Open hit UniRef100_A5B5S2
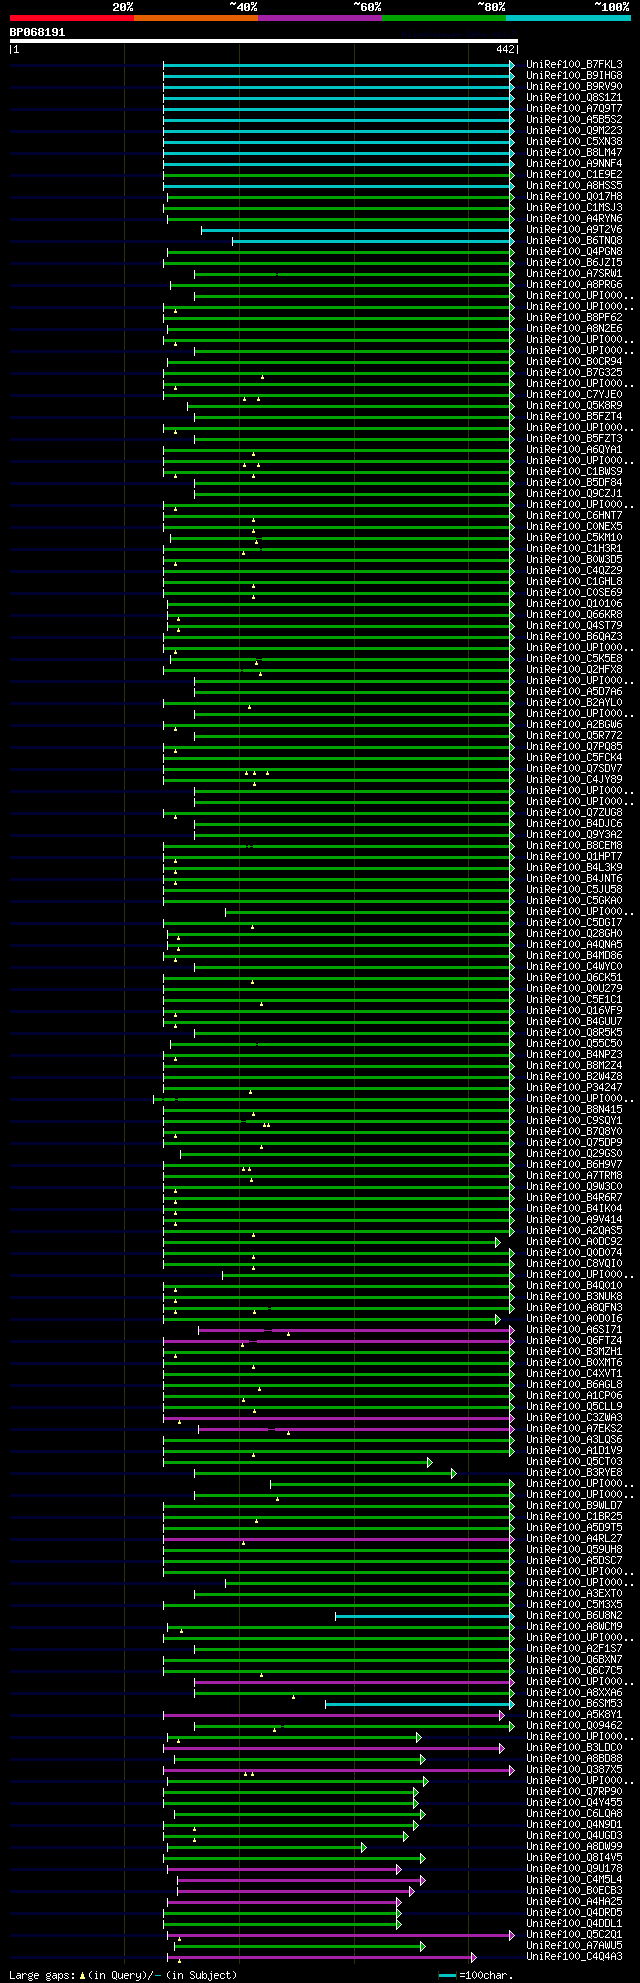The height and width of the screenshot is (1983, 640). tap(574, 120)
